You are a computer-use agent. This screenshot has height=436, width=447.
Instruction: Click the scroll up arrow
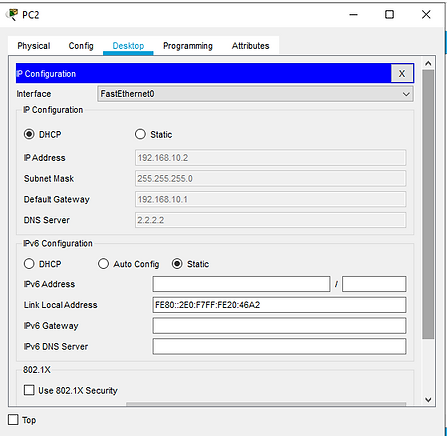pos(428,63)
